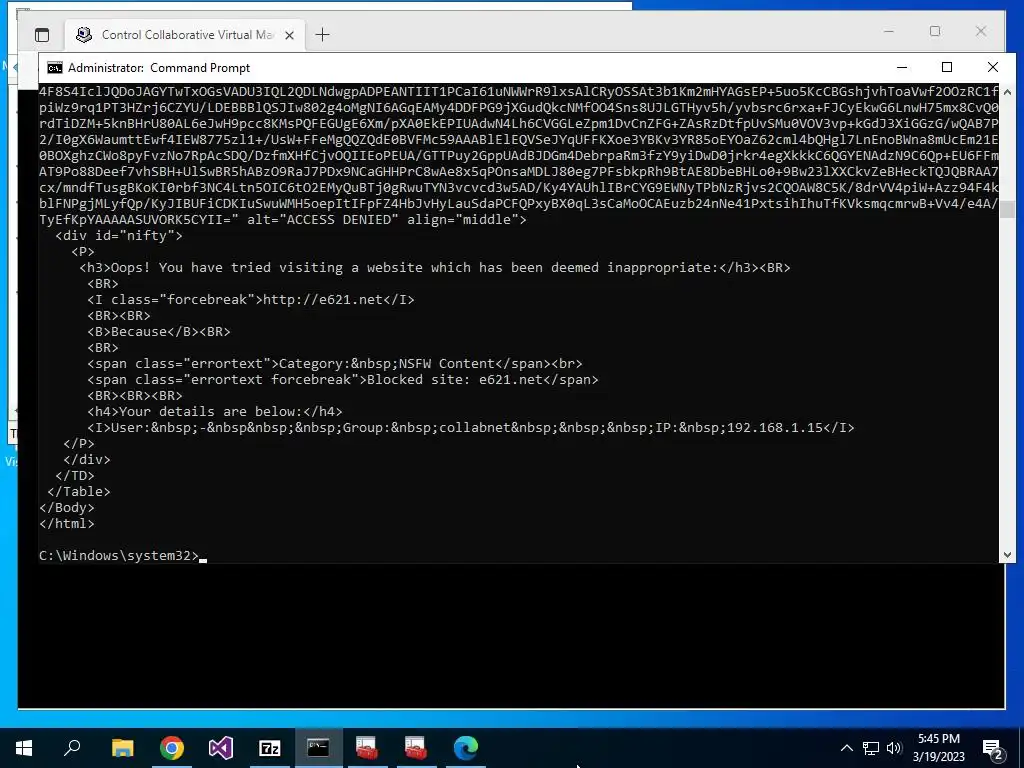Open the browser tab actions menu icon
Screen dimensions: 1024x768
42,35
